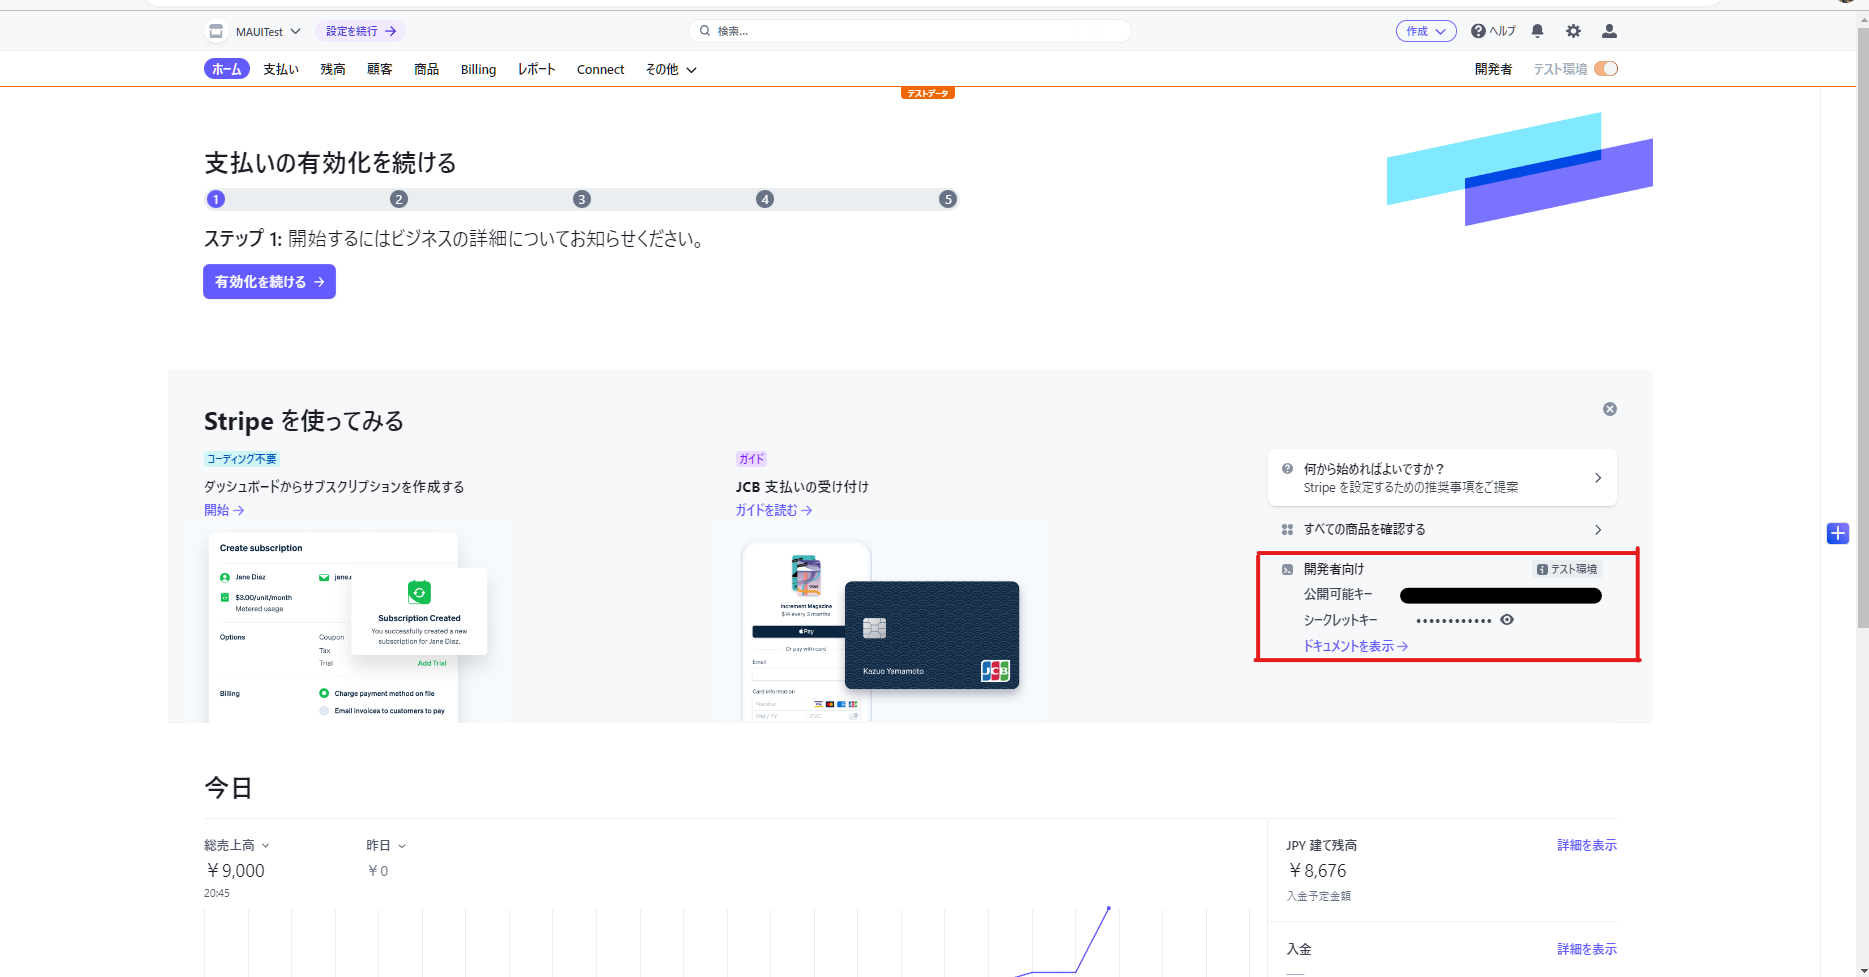Image resolution: width=1869 pixels, height=977 pixels.
Task: Click the page vertical scrollbar
Action: point(1862,330)
